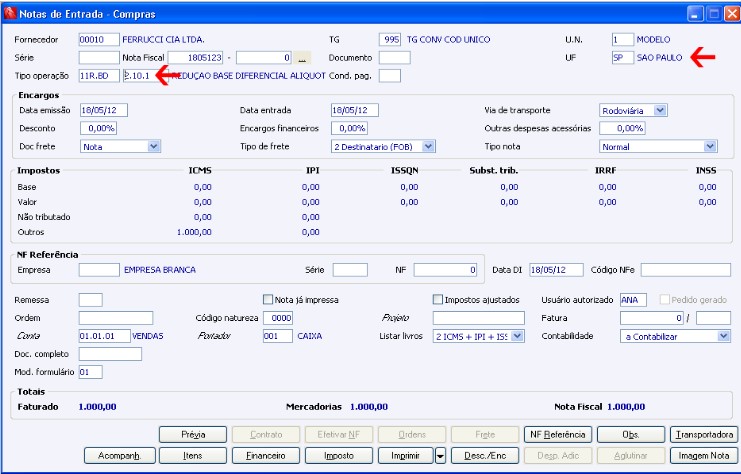Click the application icon in title bar
Viewport: 741px width, 474px height.
9,13
